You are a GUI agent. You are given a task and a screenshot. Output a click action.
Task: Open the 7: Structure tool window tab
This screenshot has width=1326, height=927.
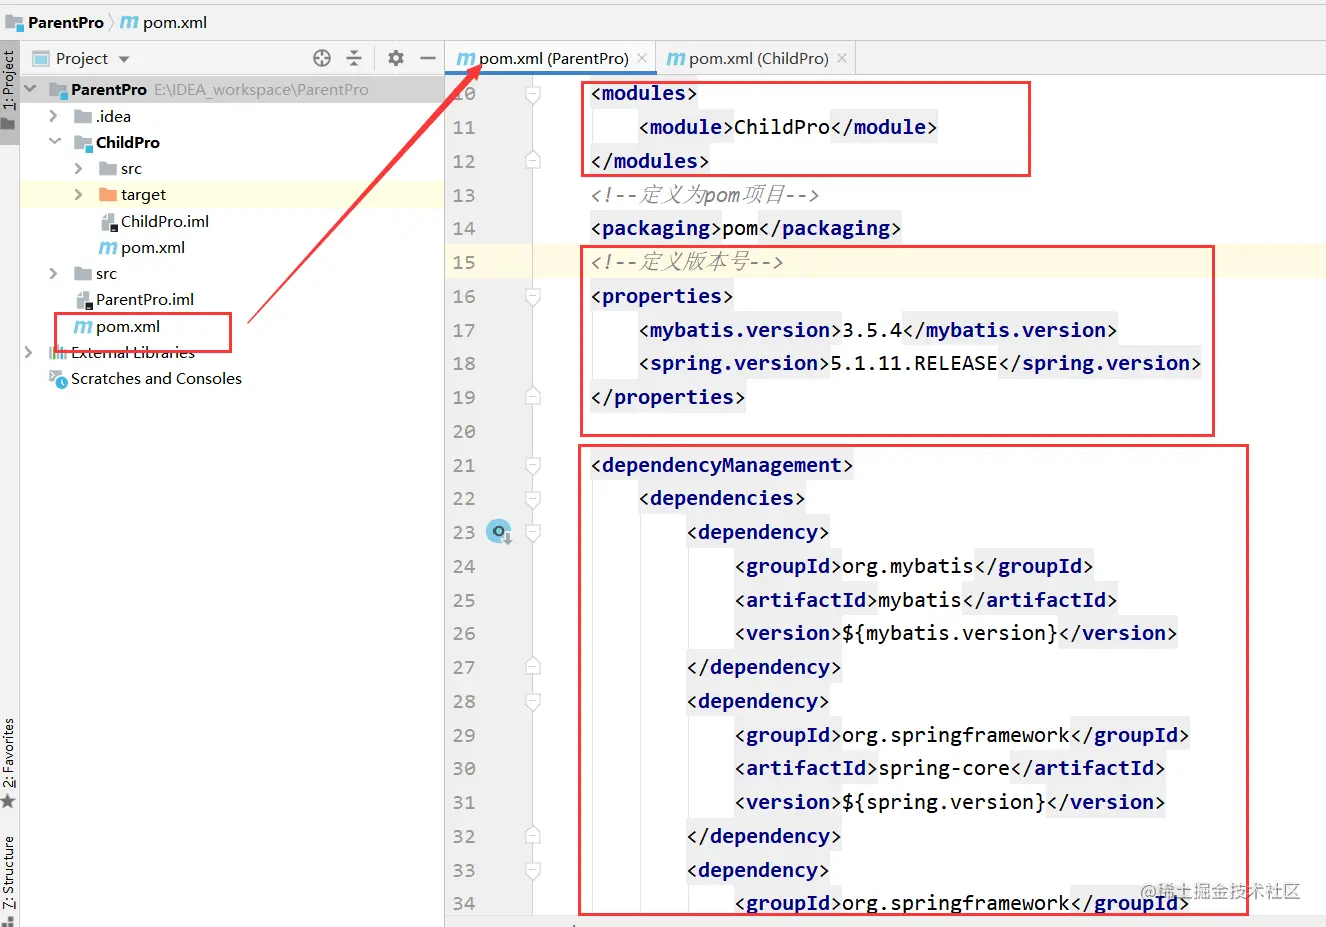pos(9,878)
